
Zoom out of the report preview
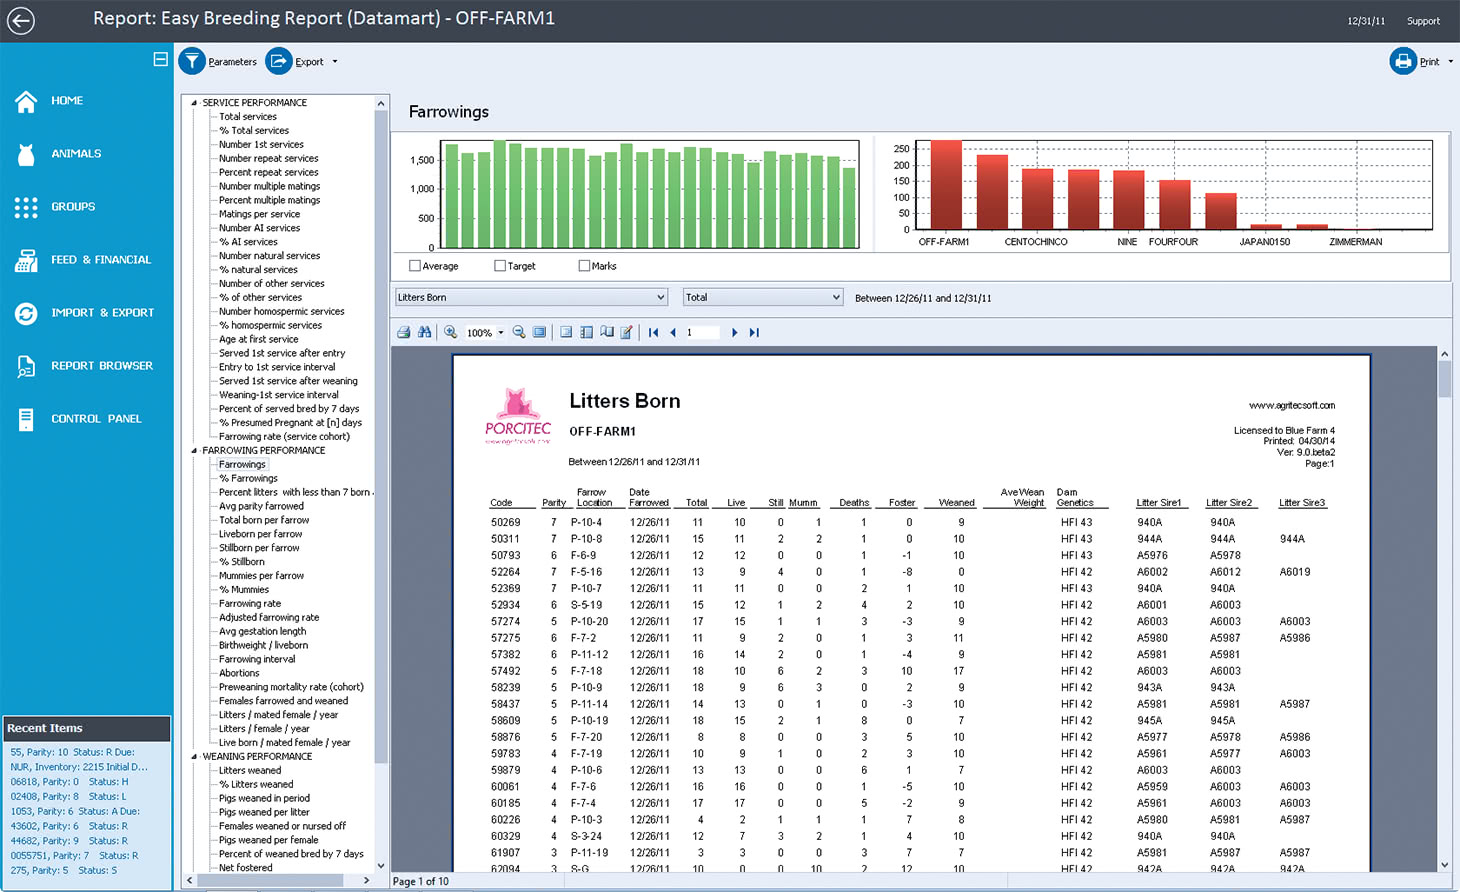519,331
